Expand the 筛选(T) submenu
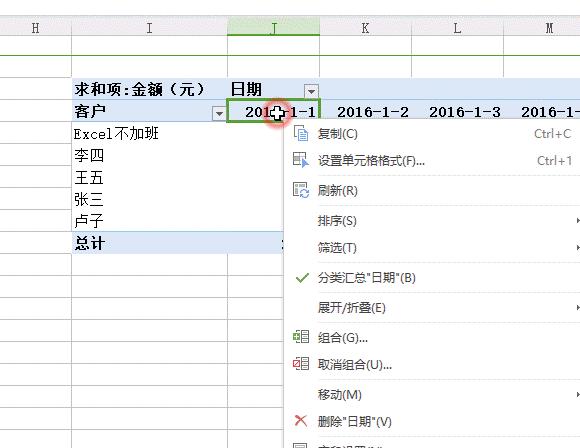The width and height of the screenshot is (580, 448). (577, 247)
